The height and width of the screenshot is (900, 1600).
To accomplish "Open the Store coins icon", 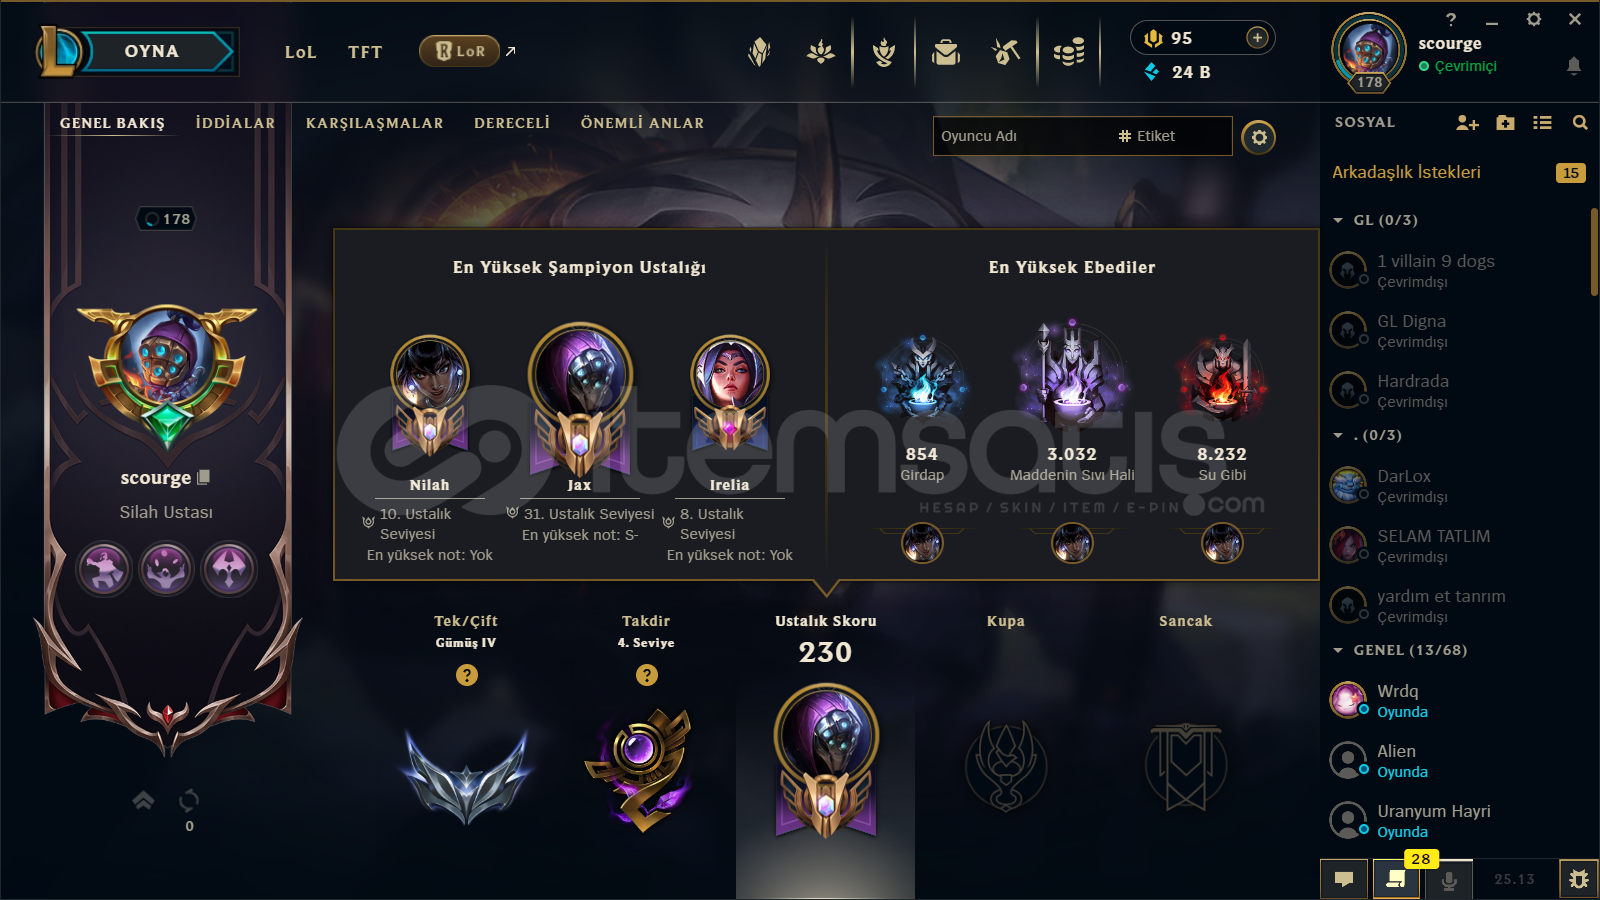I will pos(1069,52).
